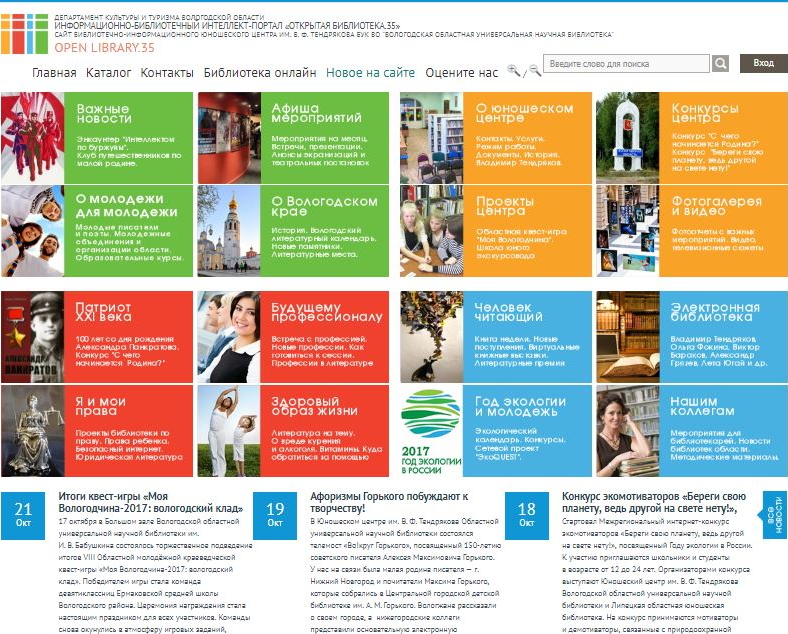
Task: Click the О юношеском центре library thumbnail
Action: [432, 138]
